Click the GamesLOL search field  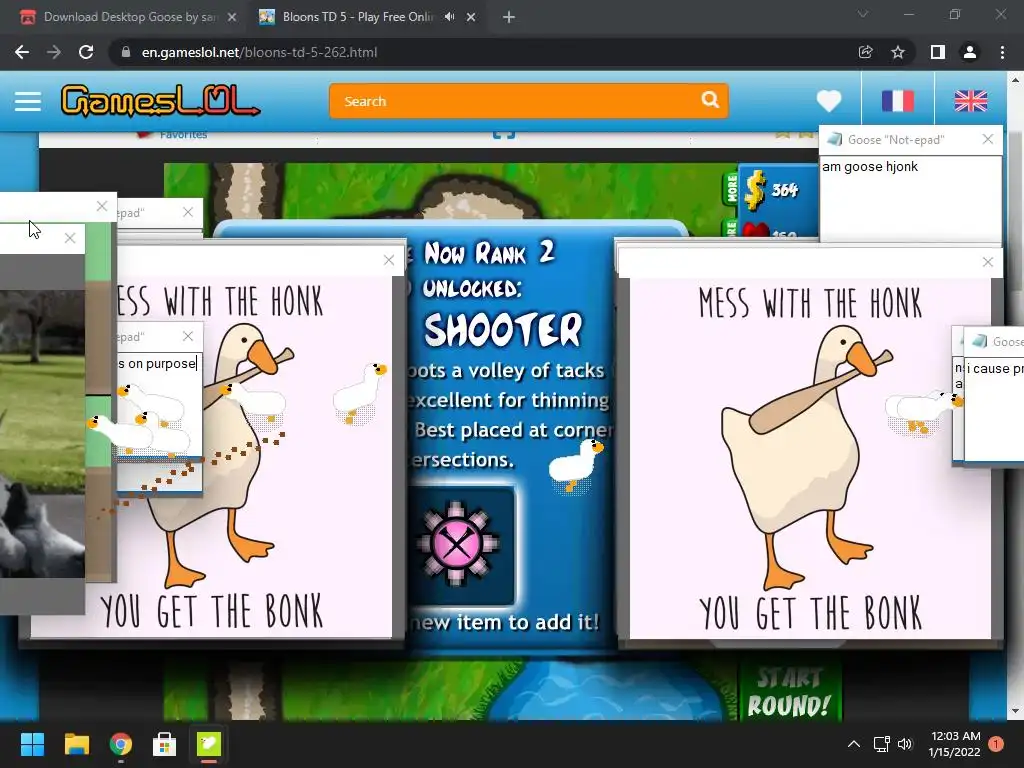(516, 101)
